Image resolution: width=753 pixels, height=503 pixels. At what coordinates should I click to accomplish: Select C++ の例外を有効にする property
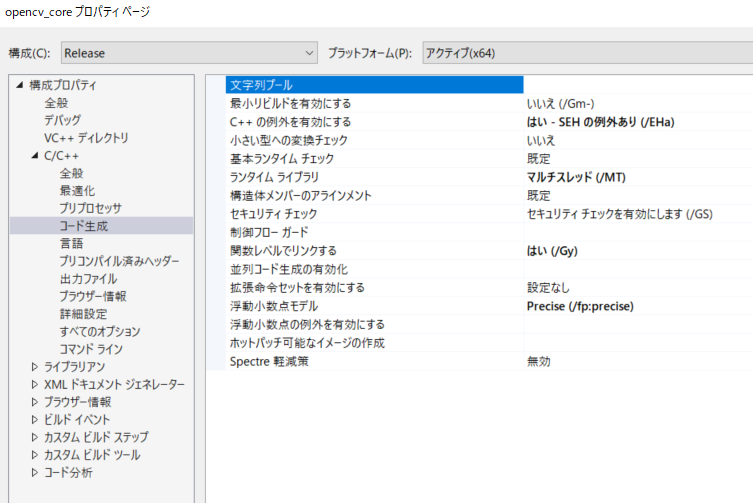pyautogui.click(x=290, y=122)
